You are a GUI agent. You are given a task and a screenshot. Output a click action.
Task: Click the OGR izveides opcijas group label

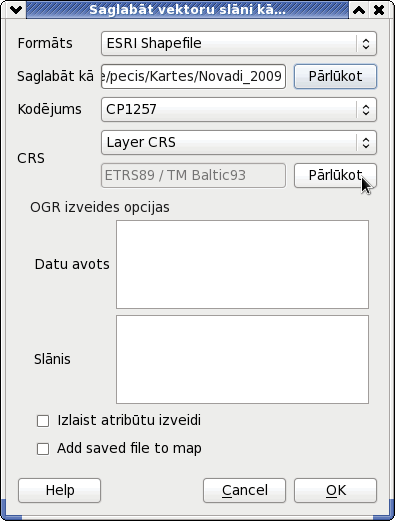pos(100,207)
